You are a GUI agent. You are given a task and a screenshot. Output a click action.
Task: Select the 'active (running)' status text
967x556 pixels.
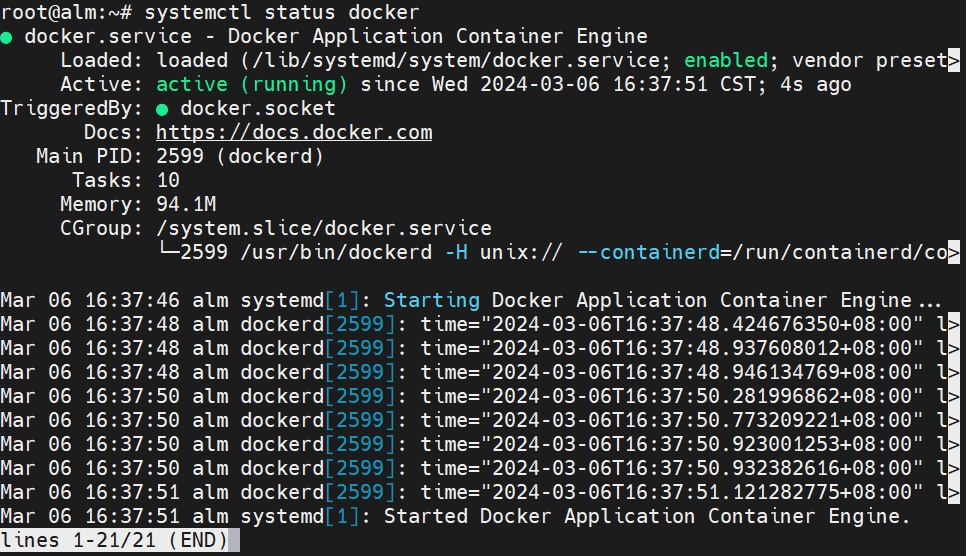tap(252, 84)
